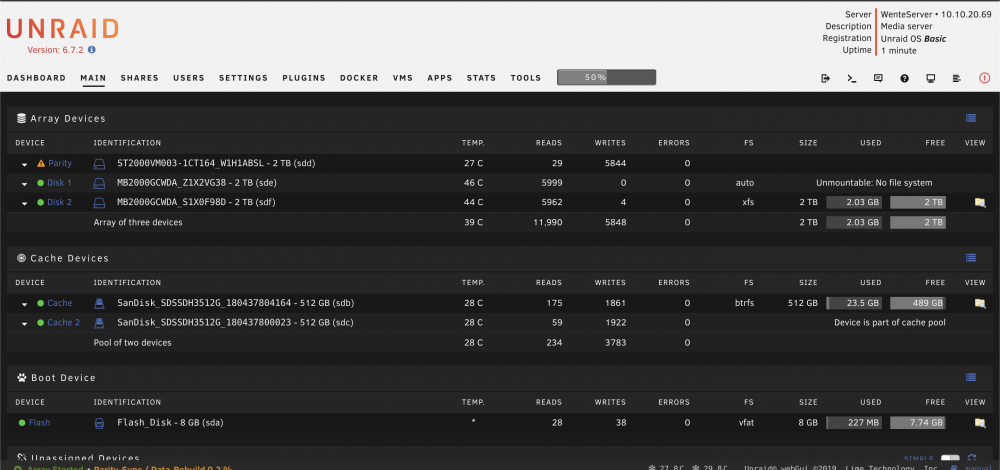Click the drive icon in the Disk 1 row

point(99,184)
